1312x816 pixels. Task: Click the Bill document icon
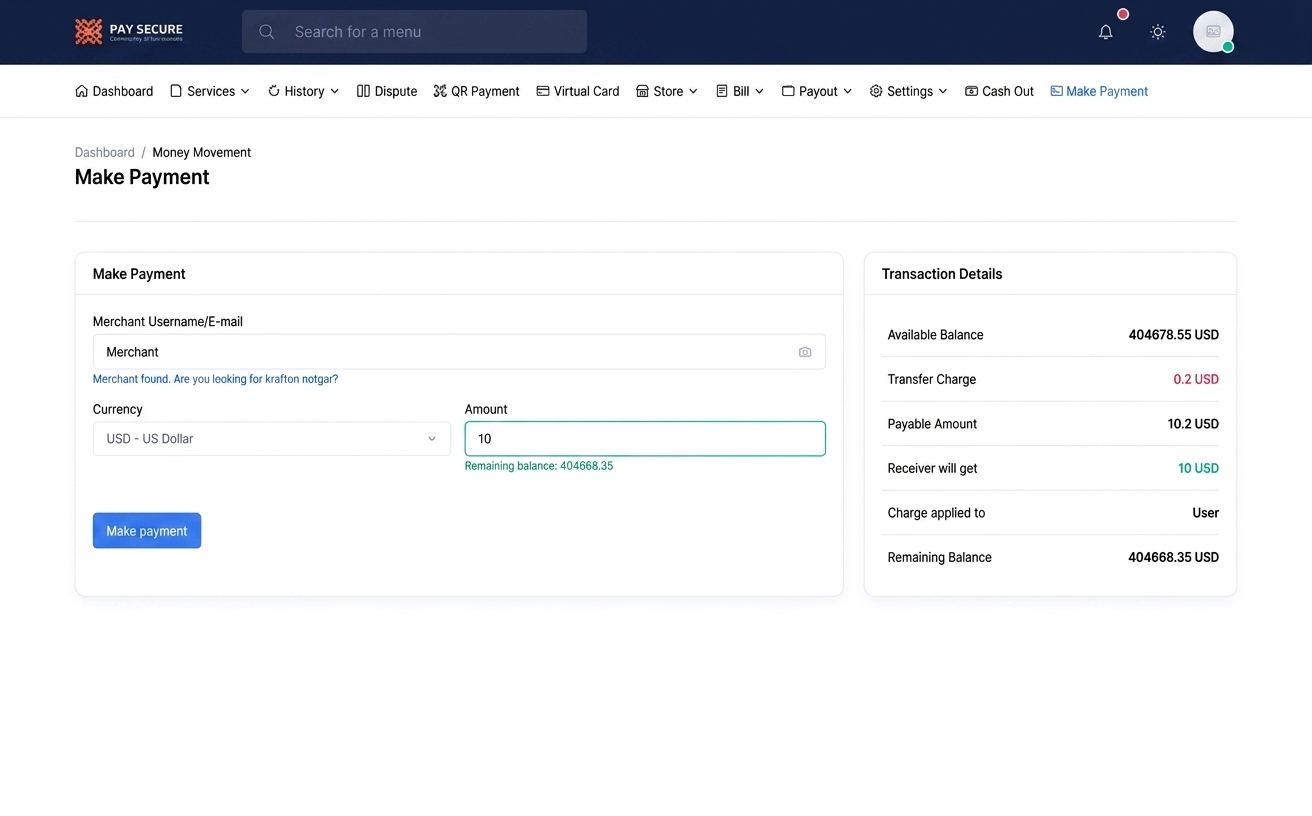tap(722, 91)
